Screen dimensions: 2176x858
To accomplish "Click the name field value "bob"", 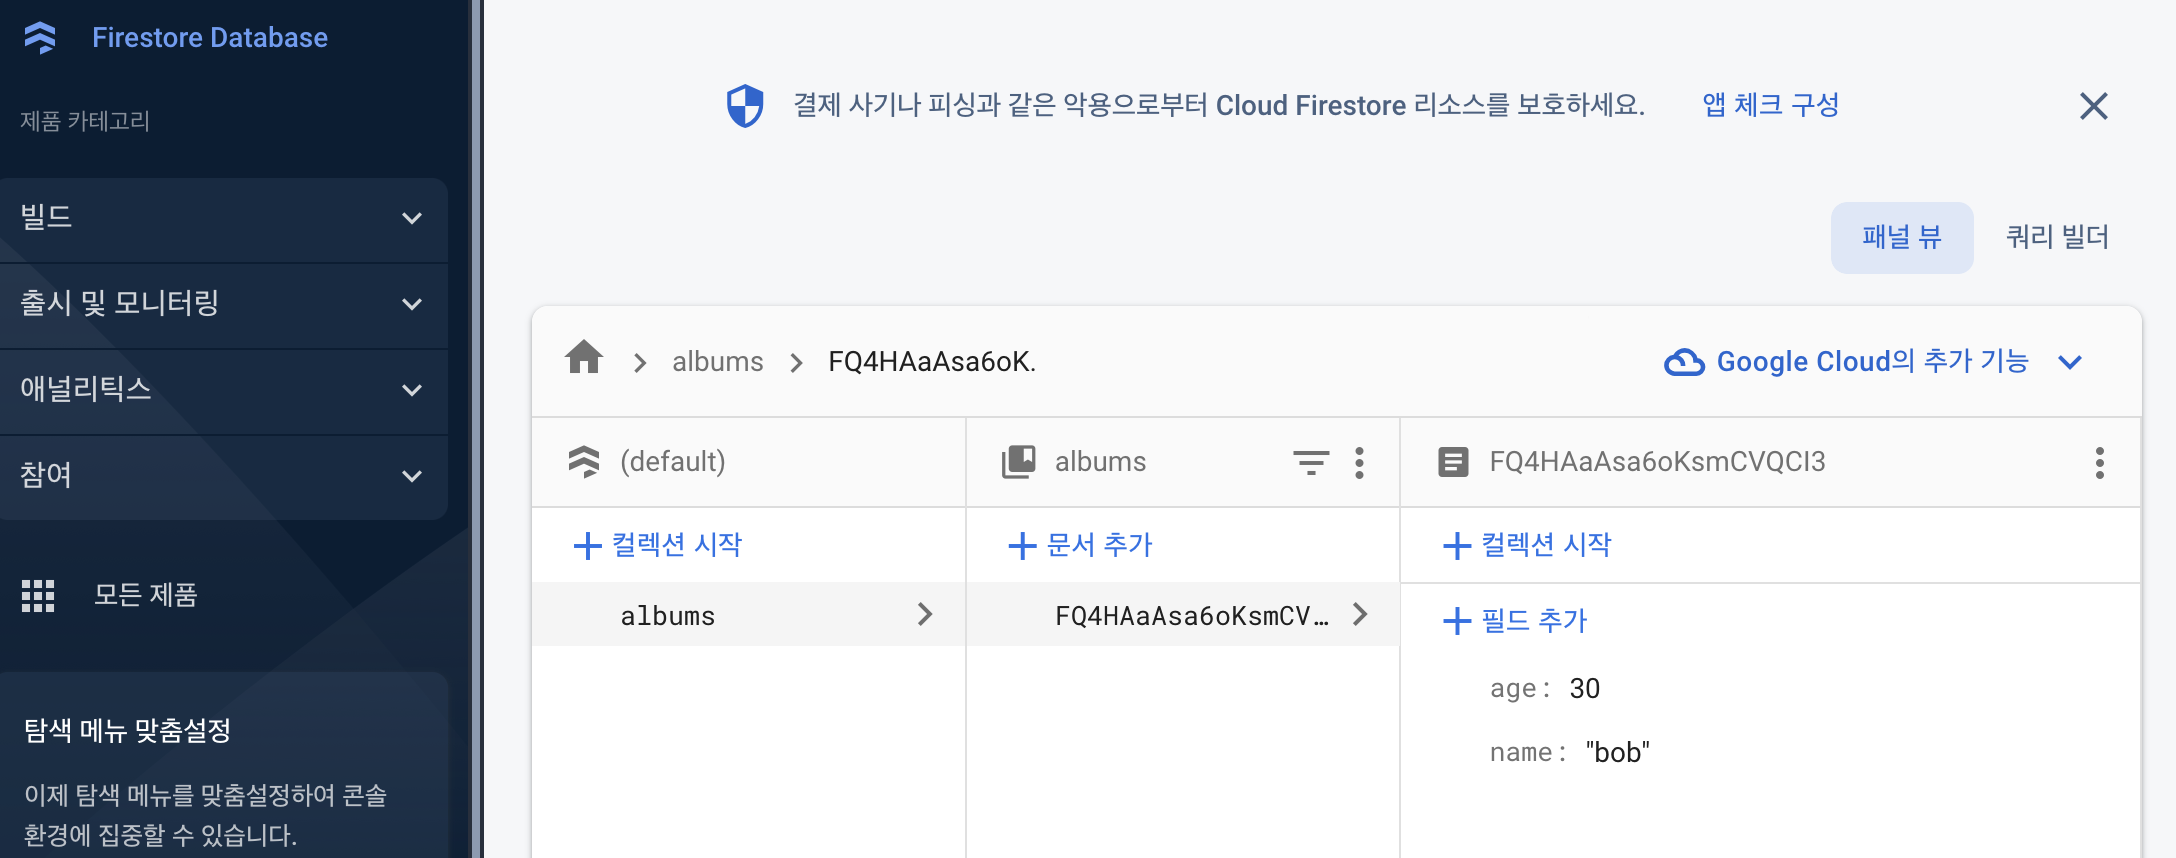I will coord(1617,752).
